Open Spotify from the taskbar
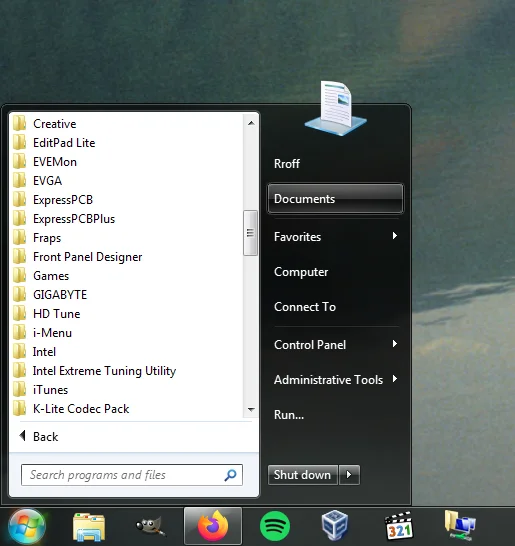The width and height of the screenshot is (515, 546). (x=275, y=526)
